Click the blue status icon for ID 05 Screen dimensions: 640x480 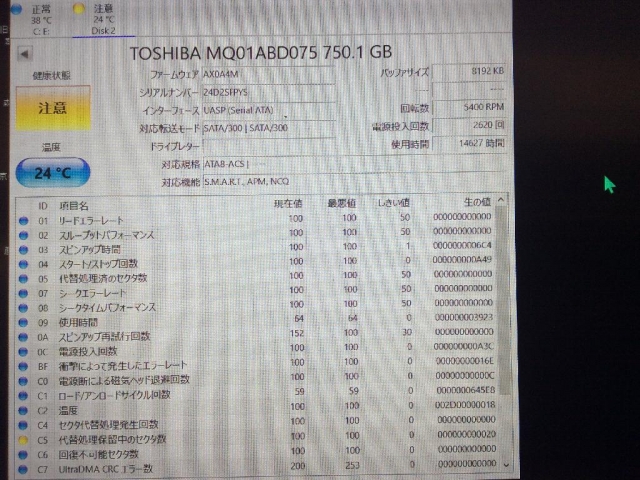point(24,279)
